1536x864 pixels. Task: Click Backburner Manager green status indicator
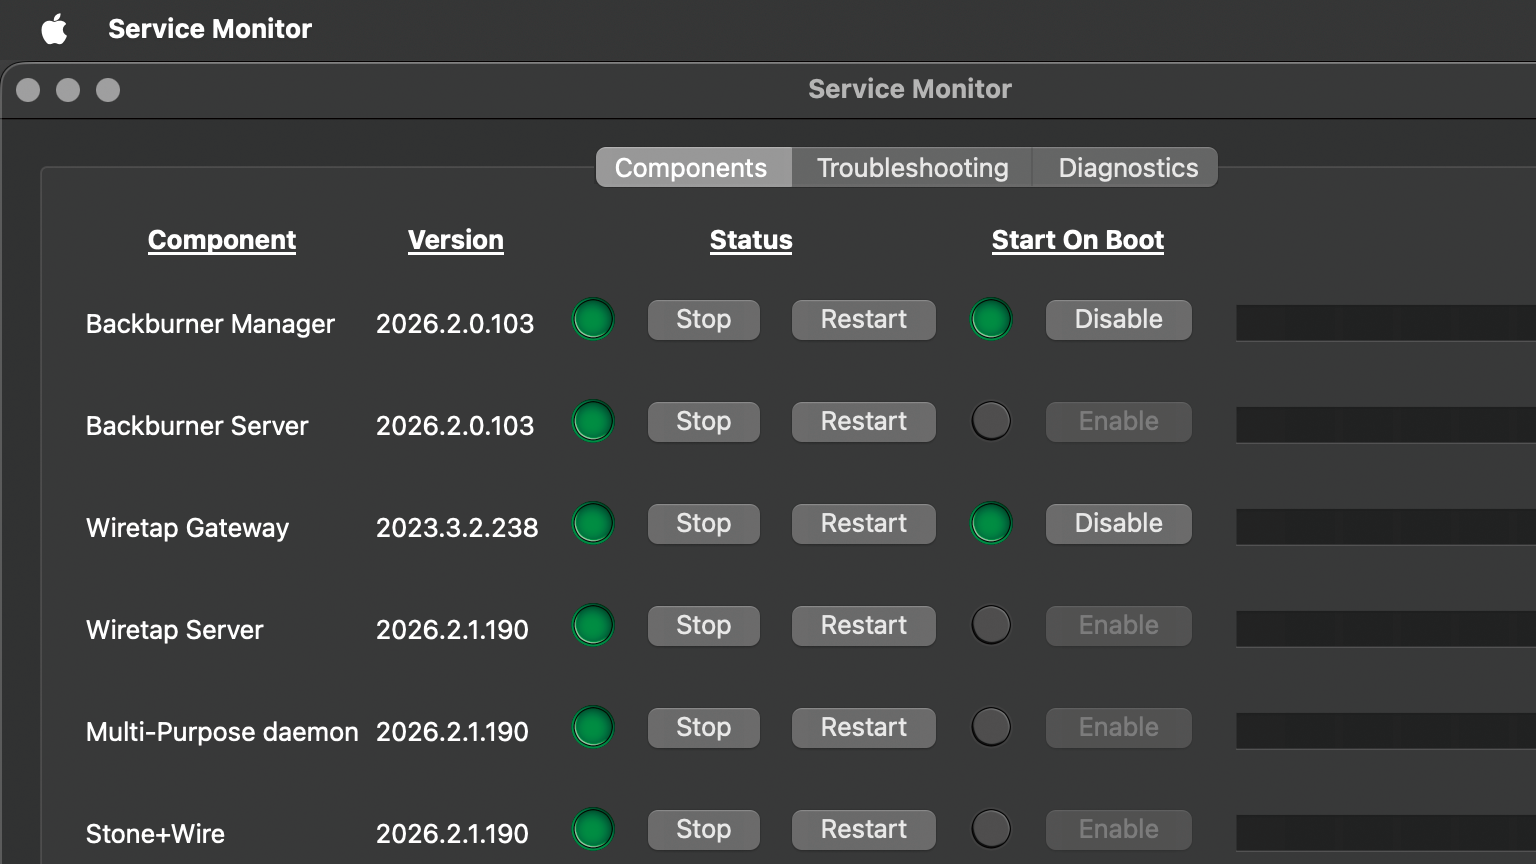point(593,320)
